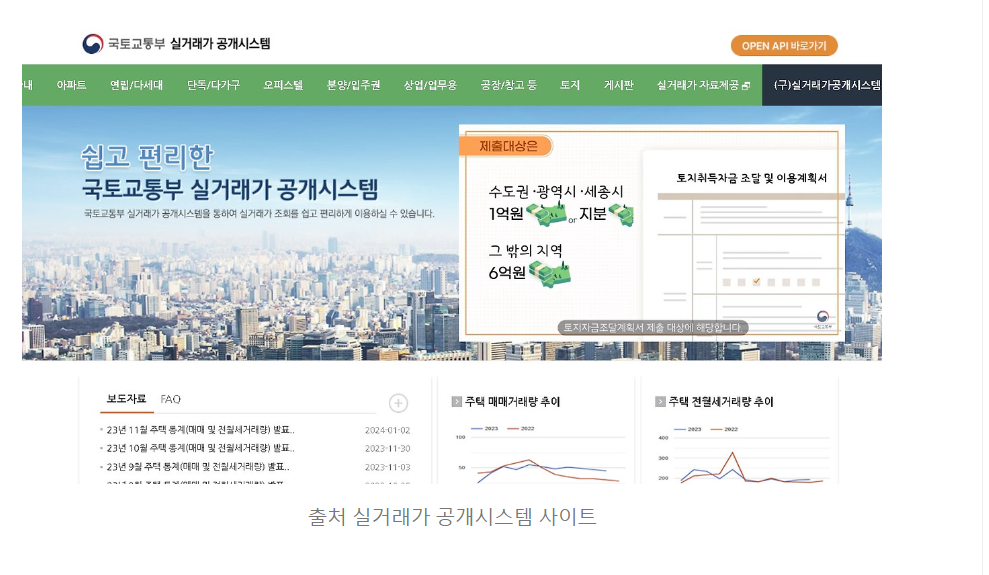Click 토지취득자금 조달 및 이용계획서 document title
989x575 pixels.
tap(751, 178)
